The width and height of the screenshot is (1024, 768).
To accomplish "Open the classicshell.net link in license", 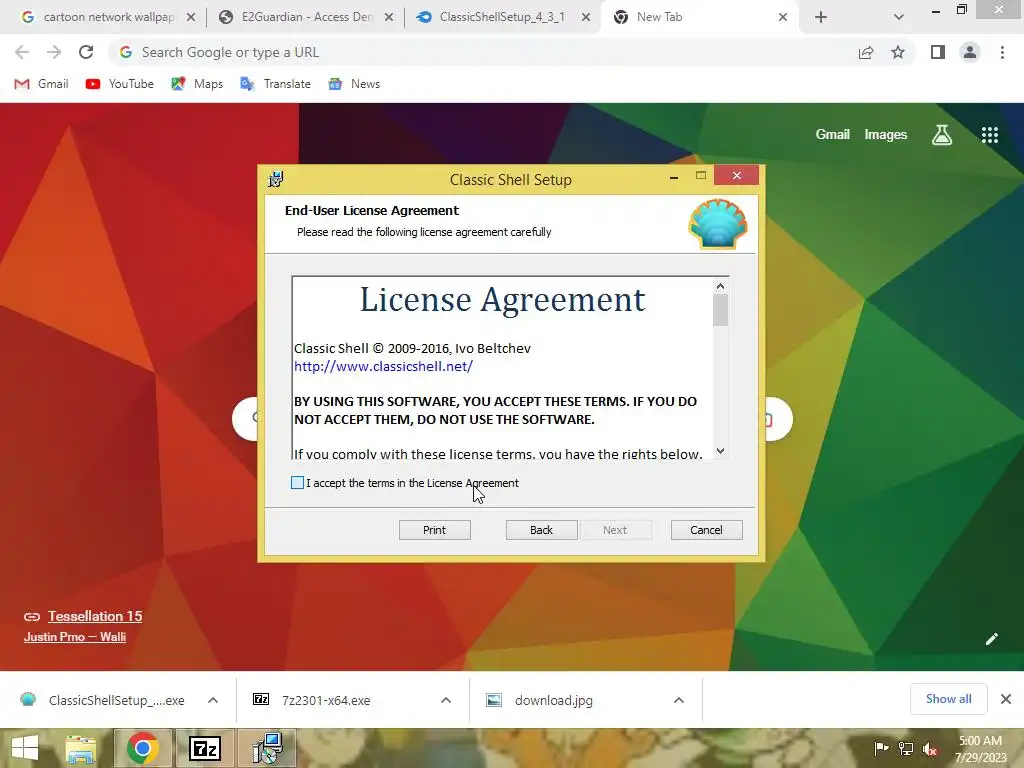I will click(x=383, y=366).
